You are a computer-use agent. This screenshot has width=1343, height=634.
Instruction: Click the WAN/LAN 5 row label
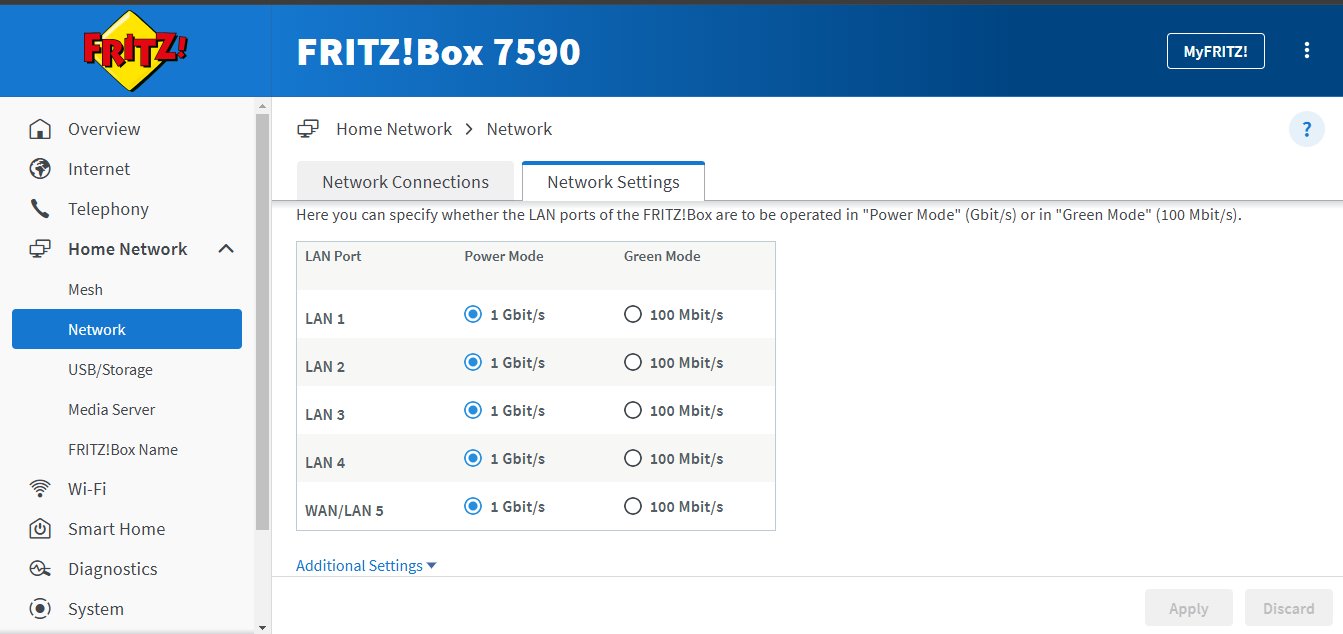pos(344,511)
